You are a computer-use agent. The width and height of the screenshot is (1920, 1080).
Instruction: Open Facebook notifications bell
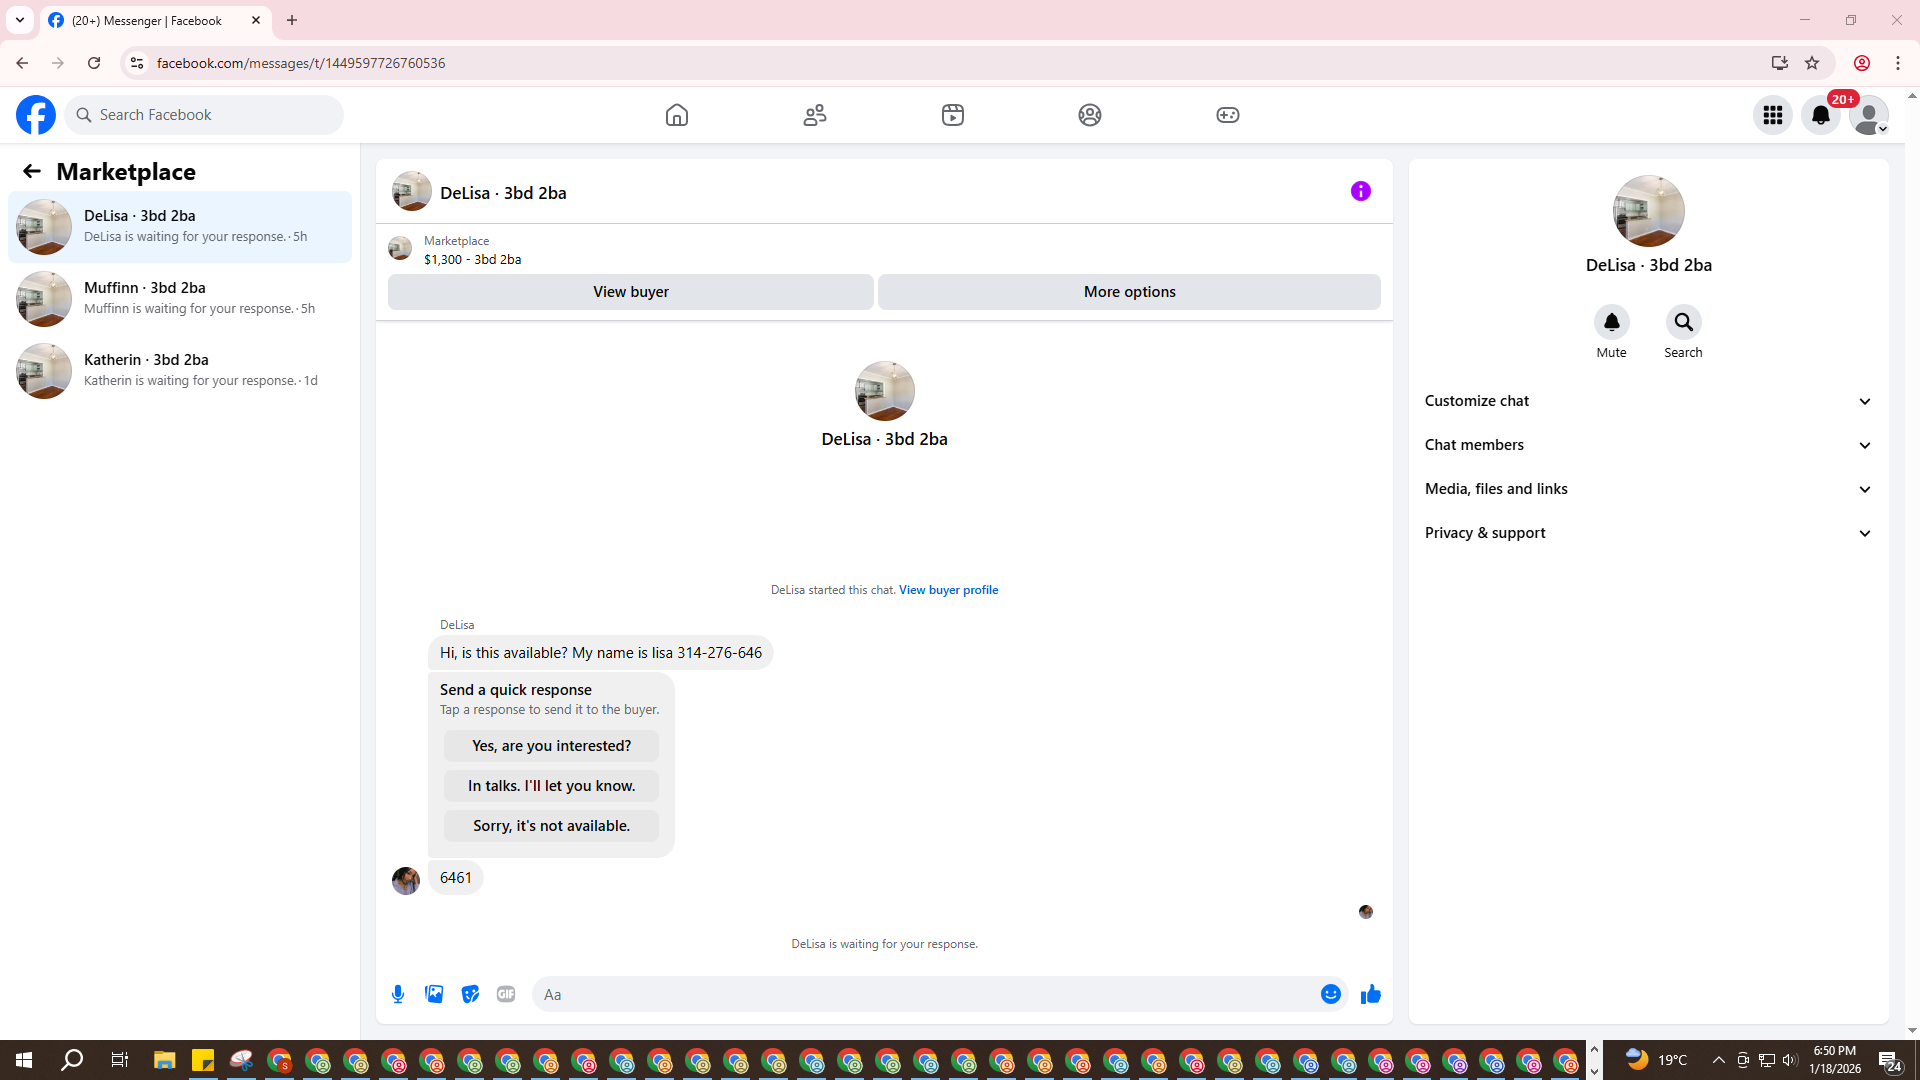click(1821, 115)
